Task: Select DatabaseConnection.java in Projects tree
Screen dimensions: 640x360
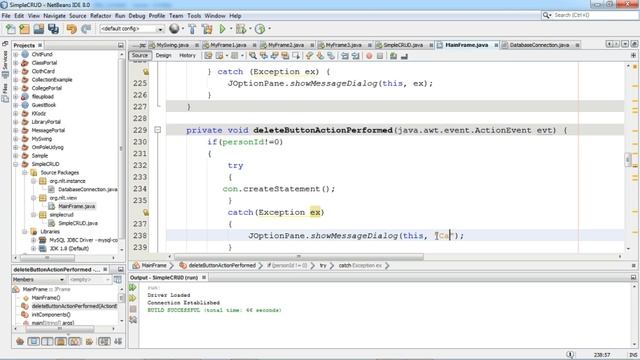Action: [x=87, y=189]
